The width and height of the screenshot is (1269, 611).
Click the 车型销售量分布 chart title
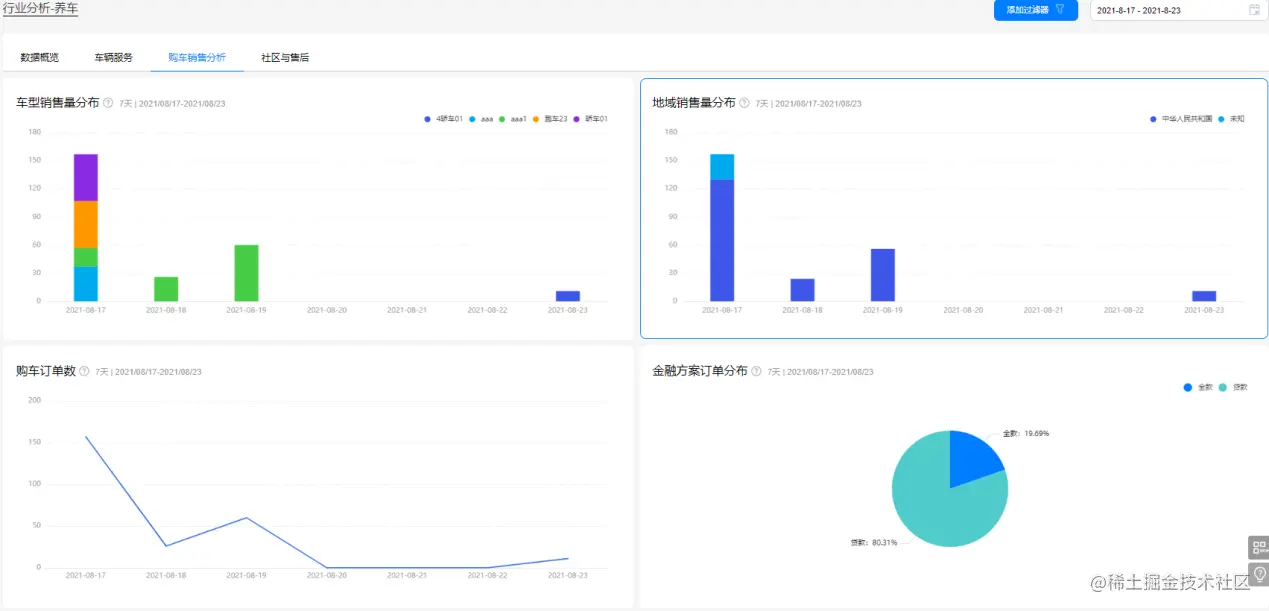tap(58, 103)
